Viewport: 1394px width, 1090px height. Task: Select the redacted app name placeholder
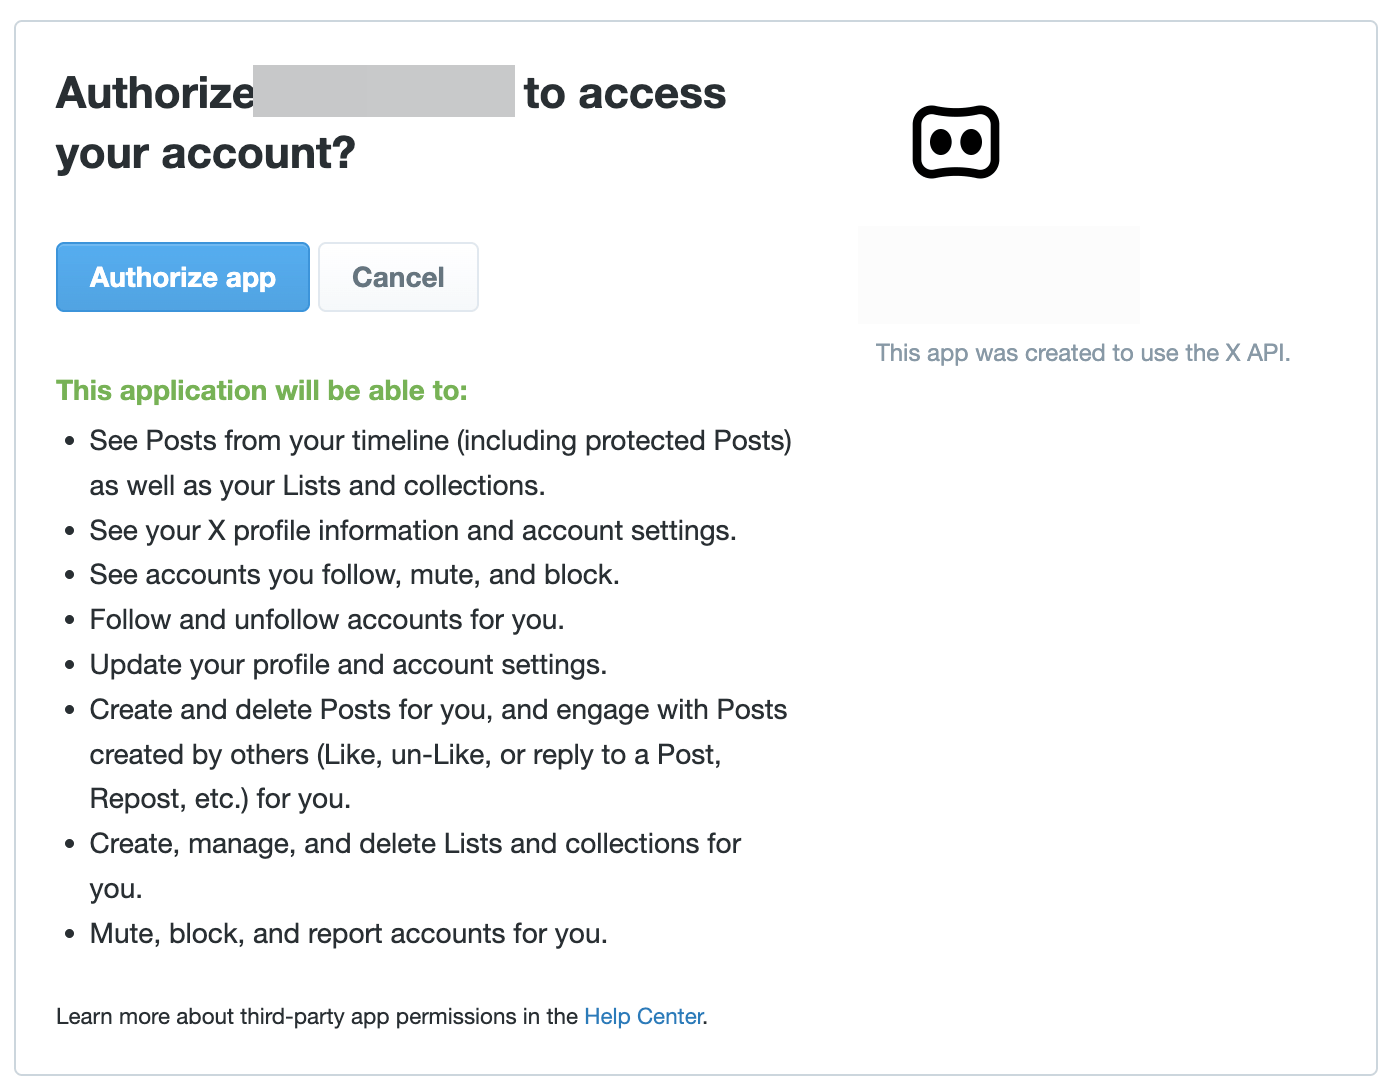click(384, 92)
